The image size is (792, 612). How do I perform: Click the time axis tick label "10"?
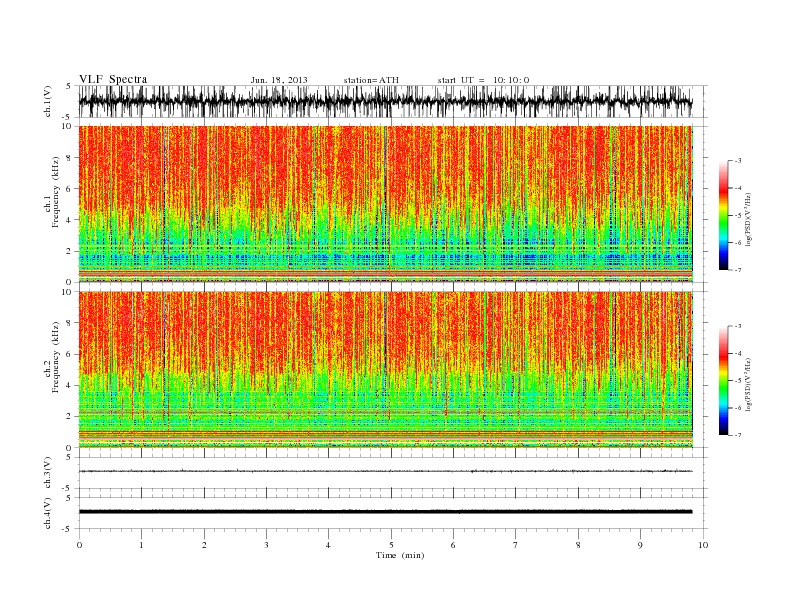[703, 545]
